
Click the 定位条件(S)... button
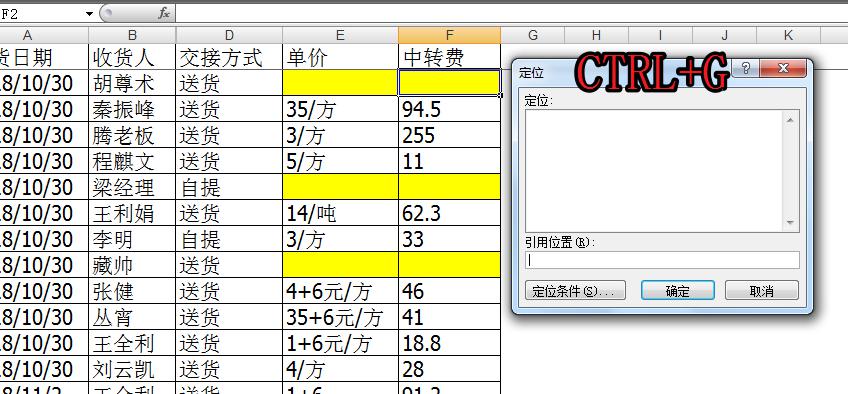coord(575,290)
